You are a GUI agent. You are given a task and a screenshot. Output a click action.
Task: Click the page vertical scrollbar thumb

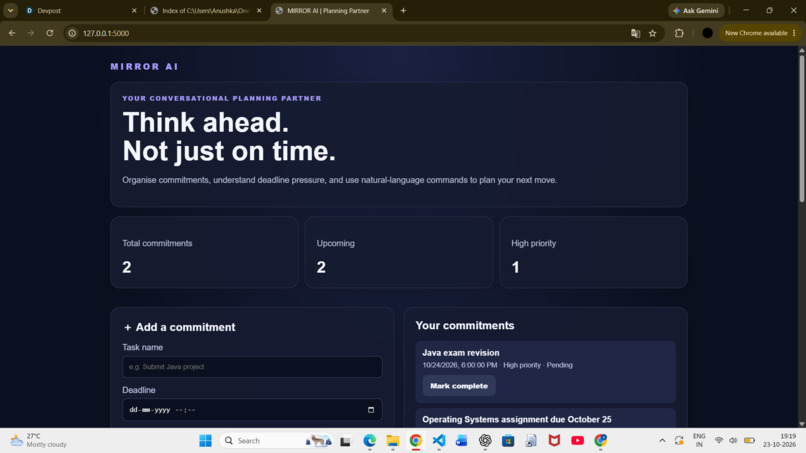[801, 128]
